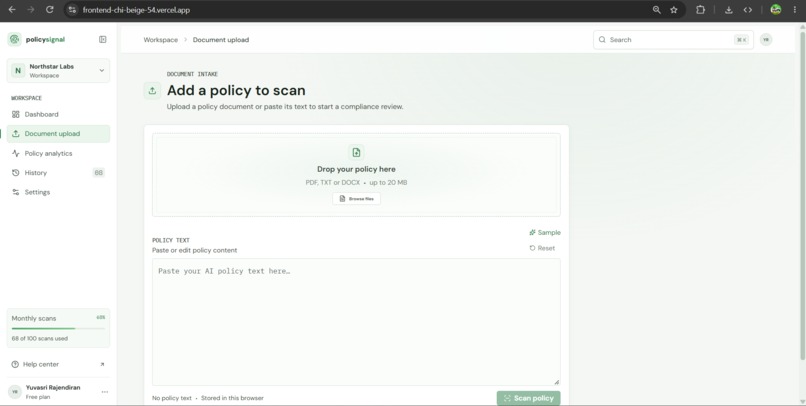Click the 'Add a policy to scan' heading

[x=236, y=90]
